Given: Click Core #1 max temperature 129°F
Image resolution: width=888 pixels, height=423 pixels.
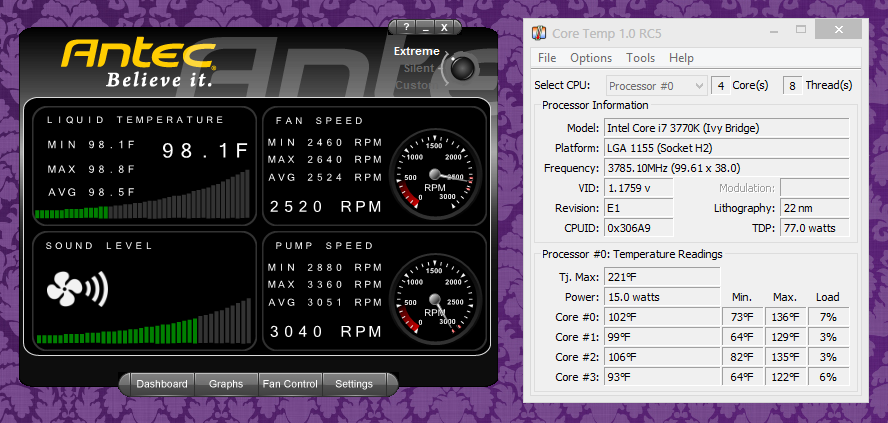Looking at the screenshot, I should click(785, 337).
